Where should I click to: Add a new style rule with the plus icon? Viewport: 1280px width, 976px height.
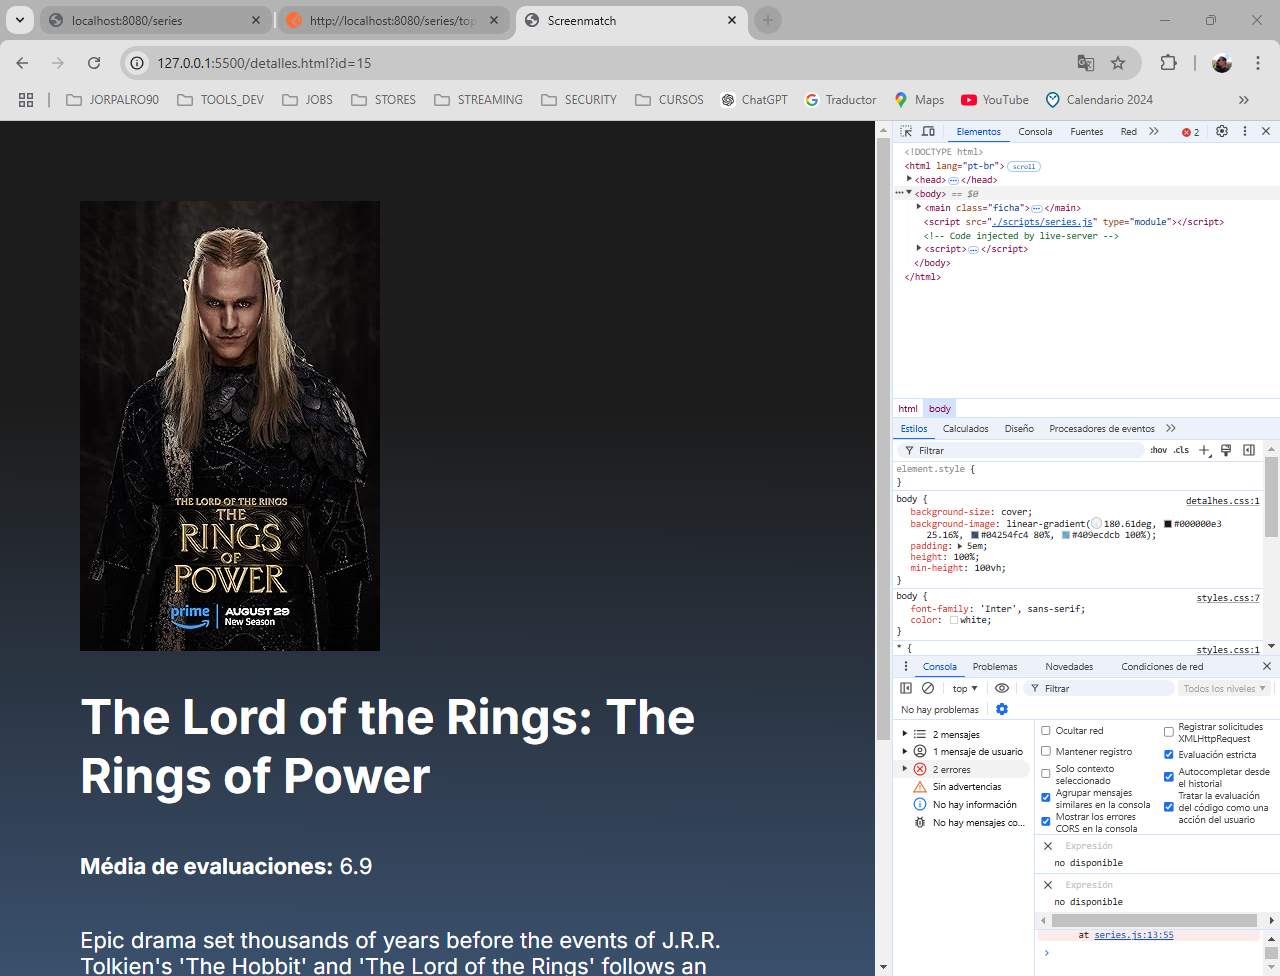[1205, 450]
